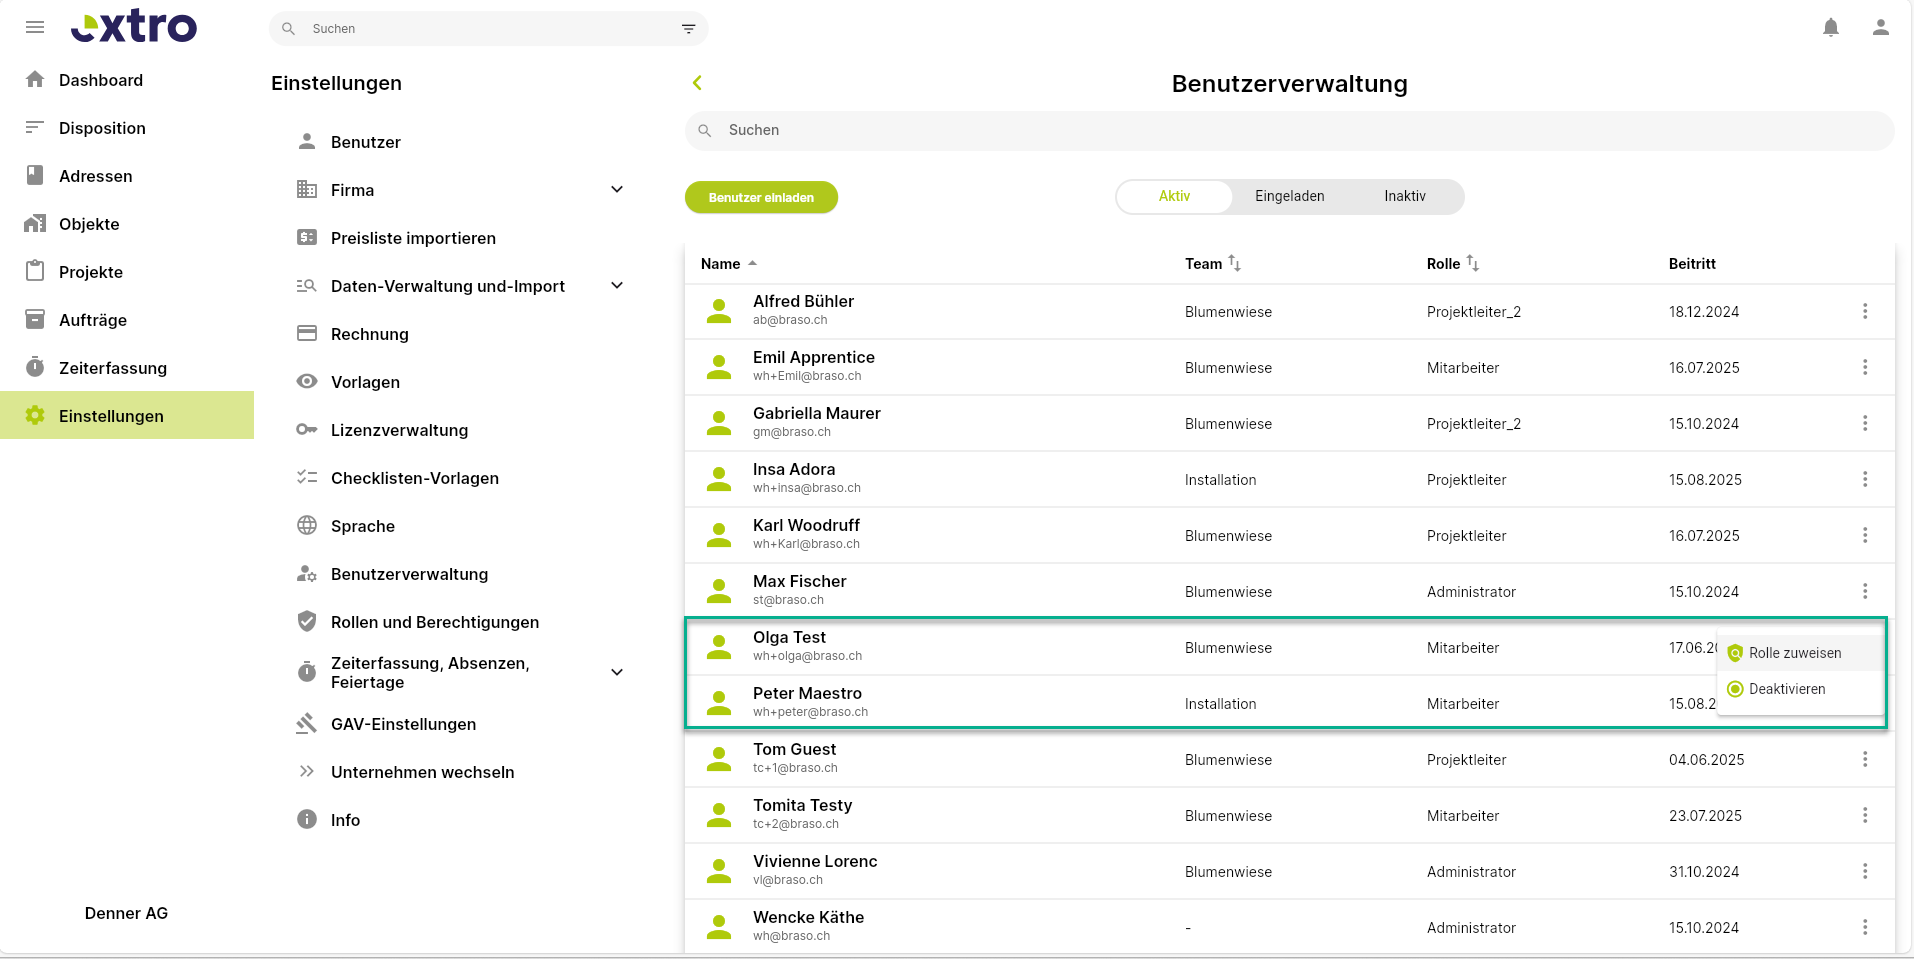Click the Projekte clipboard icon

click(x=35, y=271)
